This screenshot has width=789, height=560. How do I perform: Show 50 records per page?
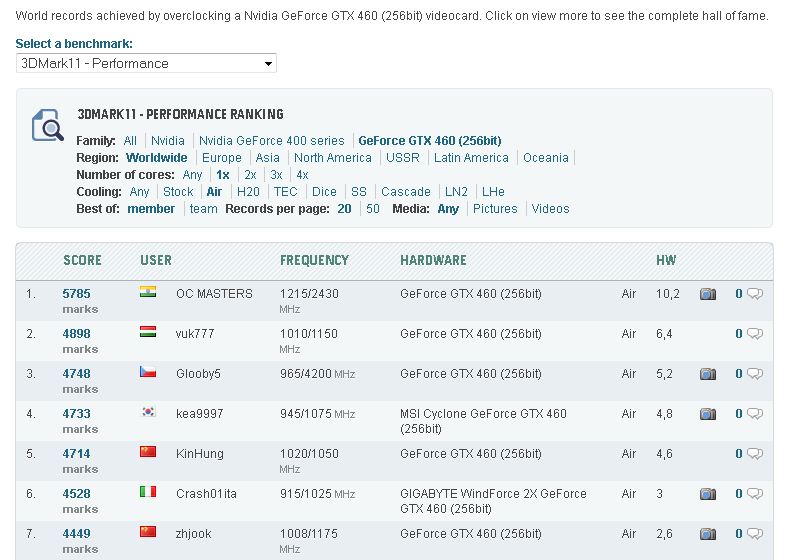373,209
